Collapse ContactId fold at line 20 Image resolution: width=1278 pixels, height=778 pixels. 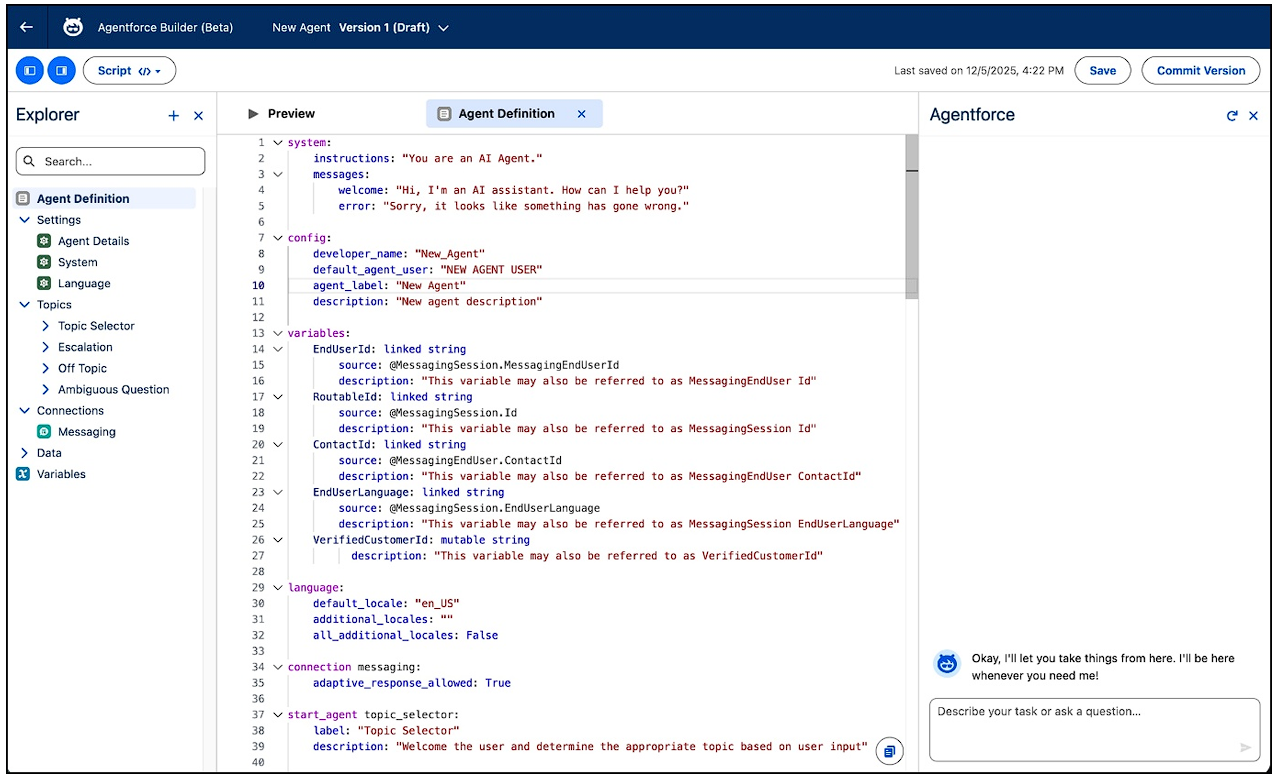(278, 445)
